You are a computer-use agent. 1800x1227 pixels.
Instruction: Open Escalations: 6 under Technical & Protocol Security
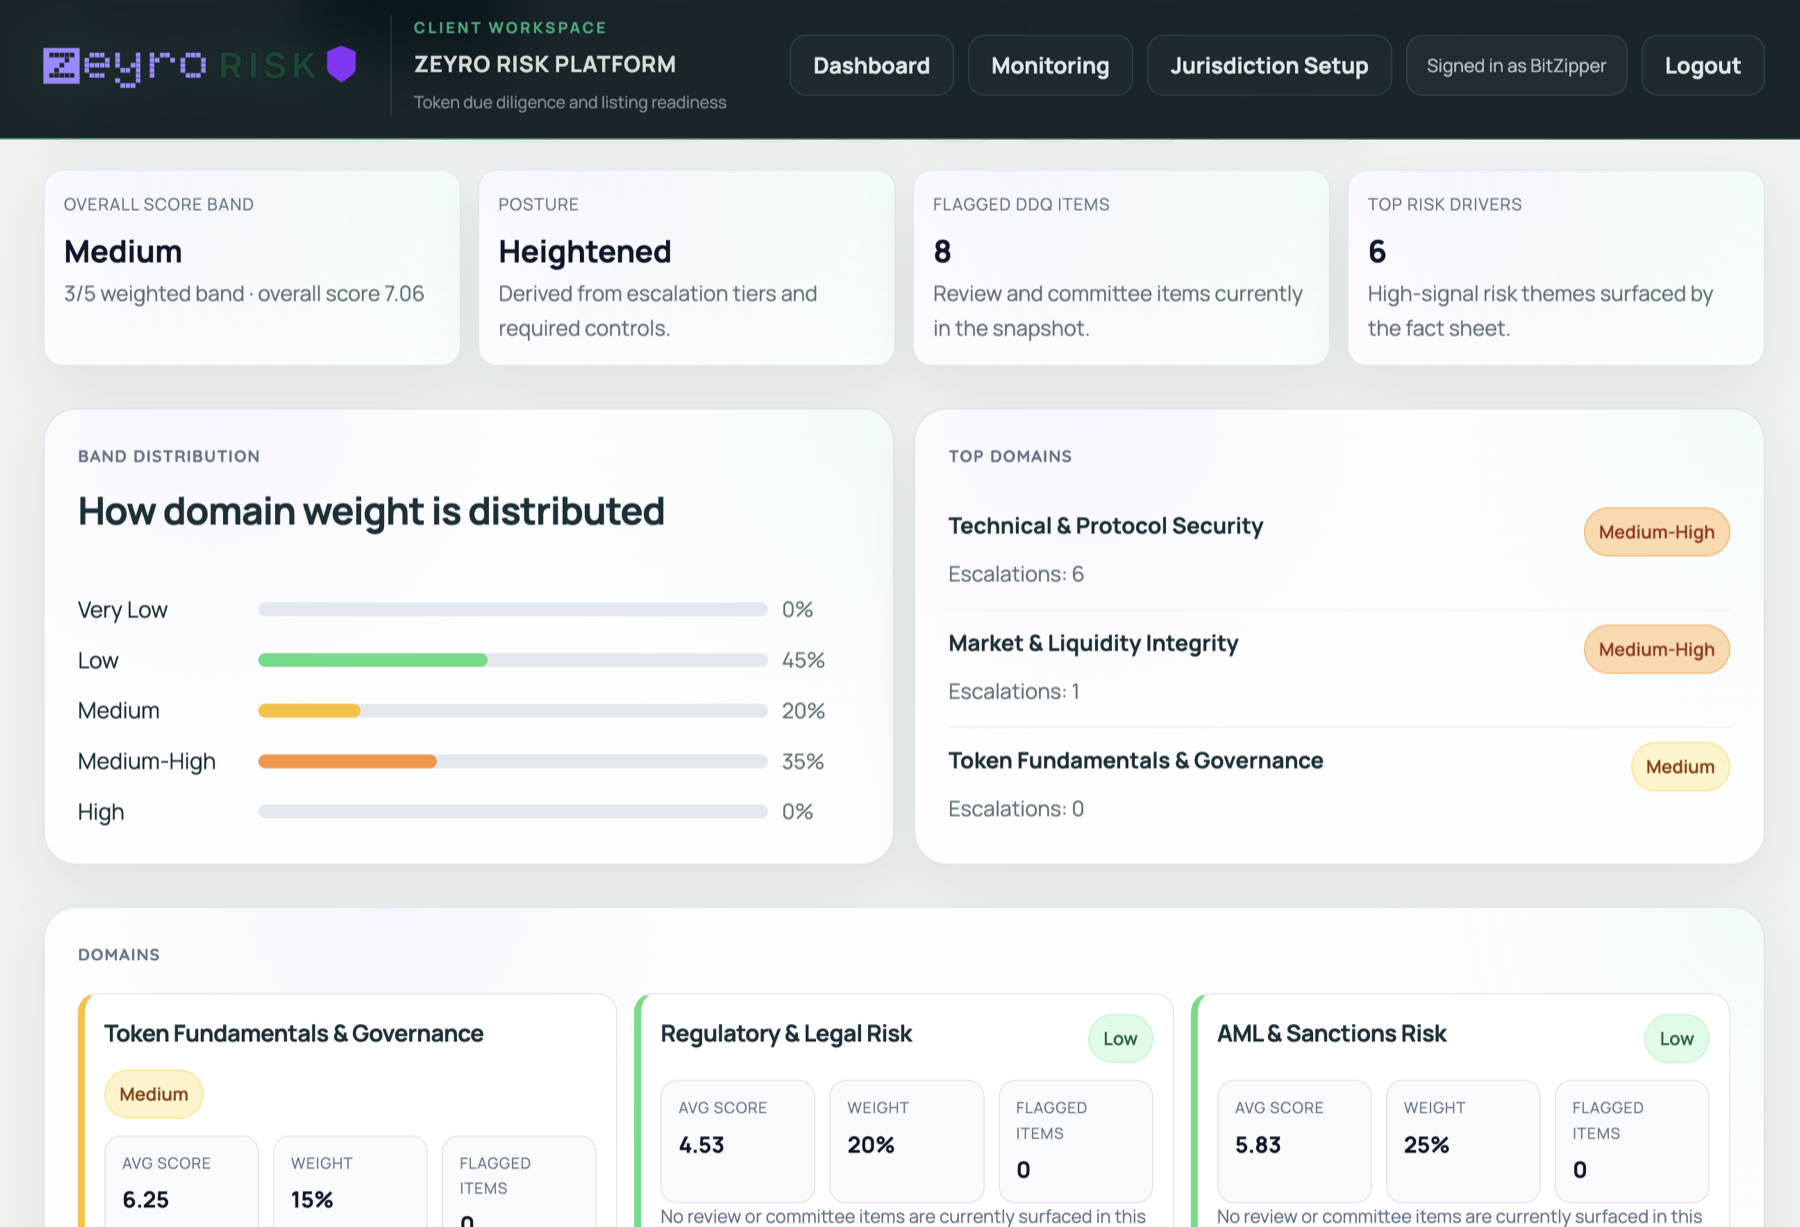tap(1016, 573)
